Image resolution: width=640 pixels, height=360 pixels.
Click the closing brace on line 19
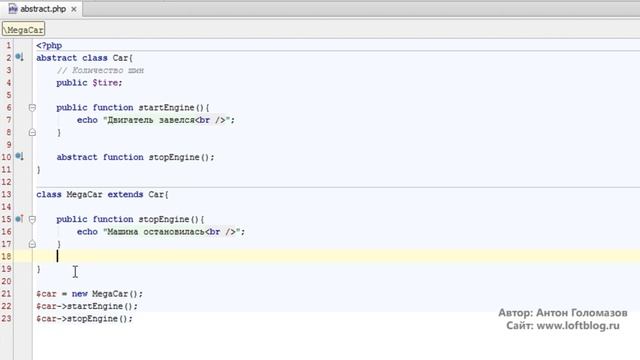[39, 269]
